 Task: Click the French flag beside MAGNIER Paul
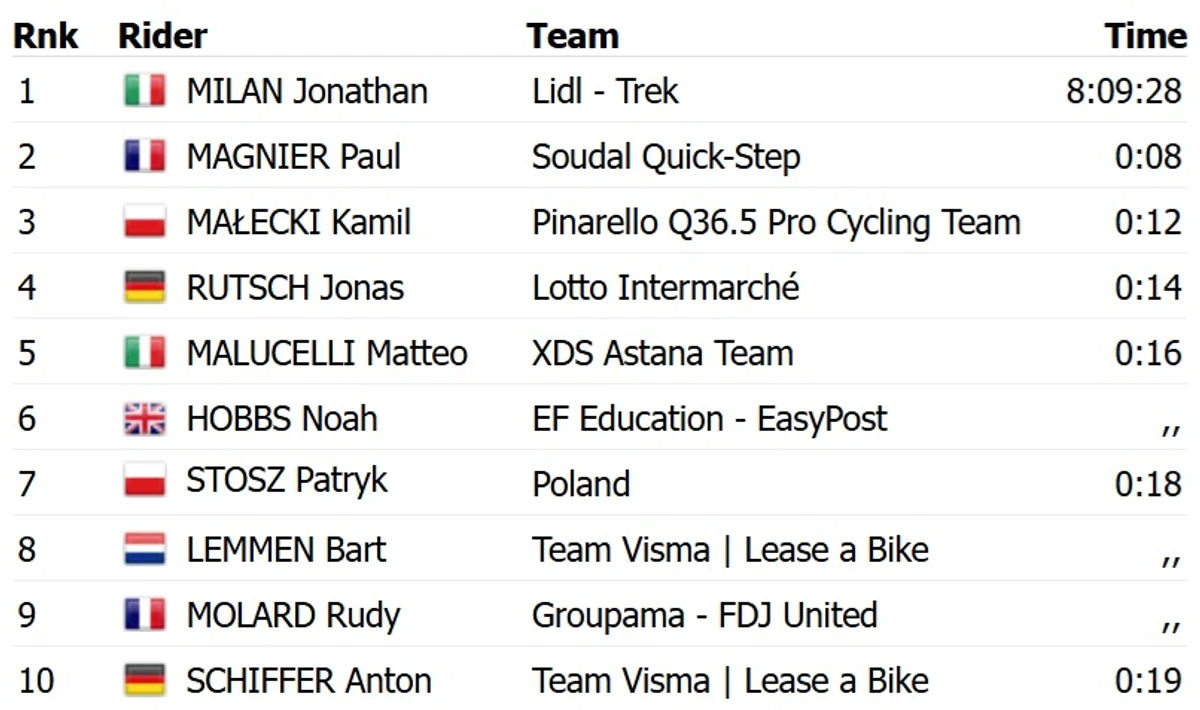click(x=145, y=157)
